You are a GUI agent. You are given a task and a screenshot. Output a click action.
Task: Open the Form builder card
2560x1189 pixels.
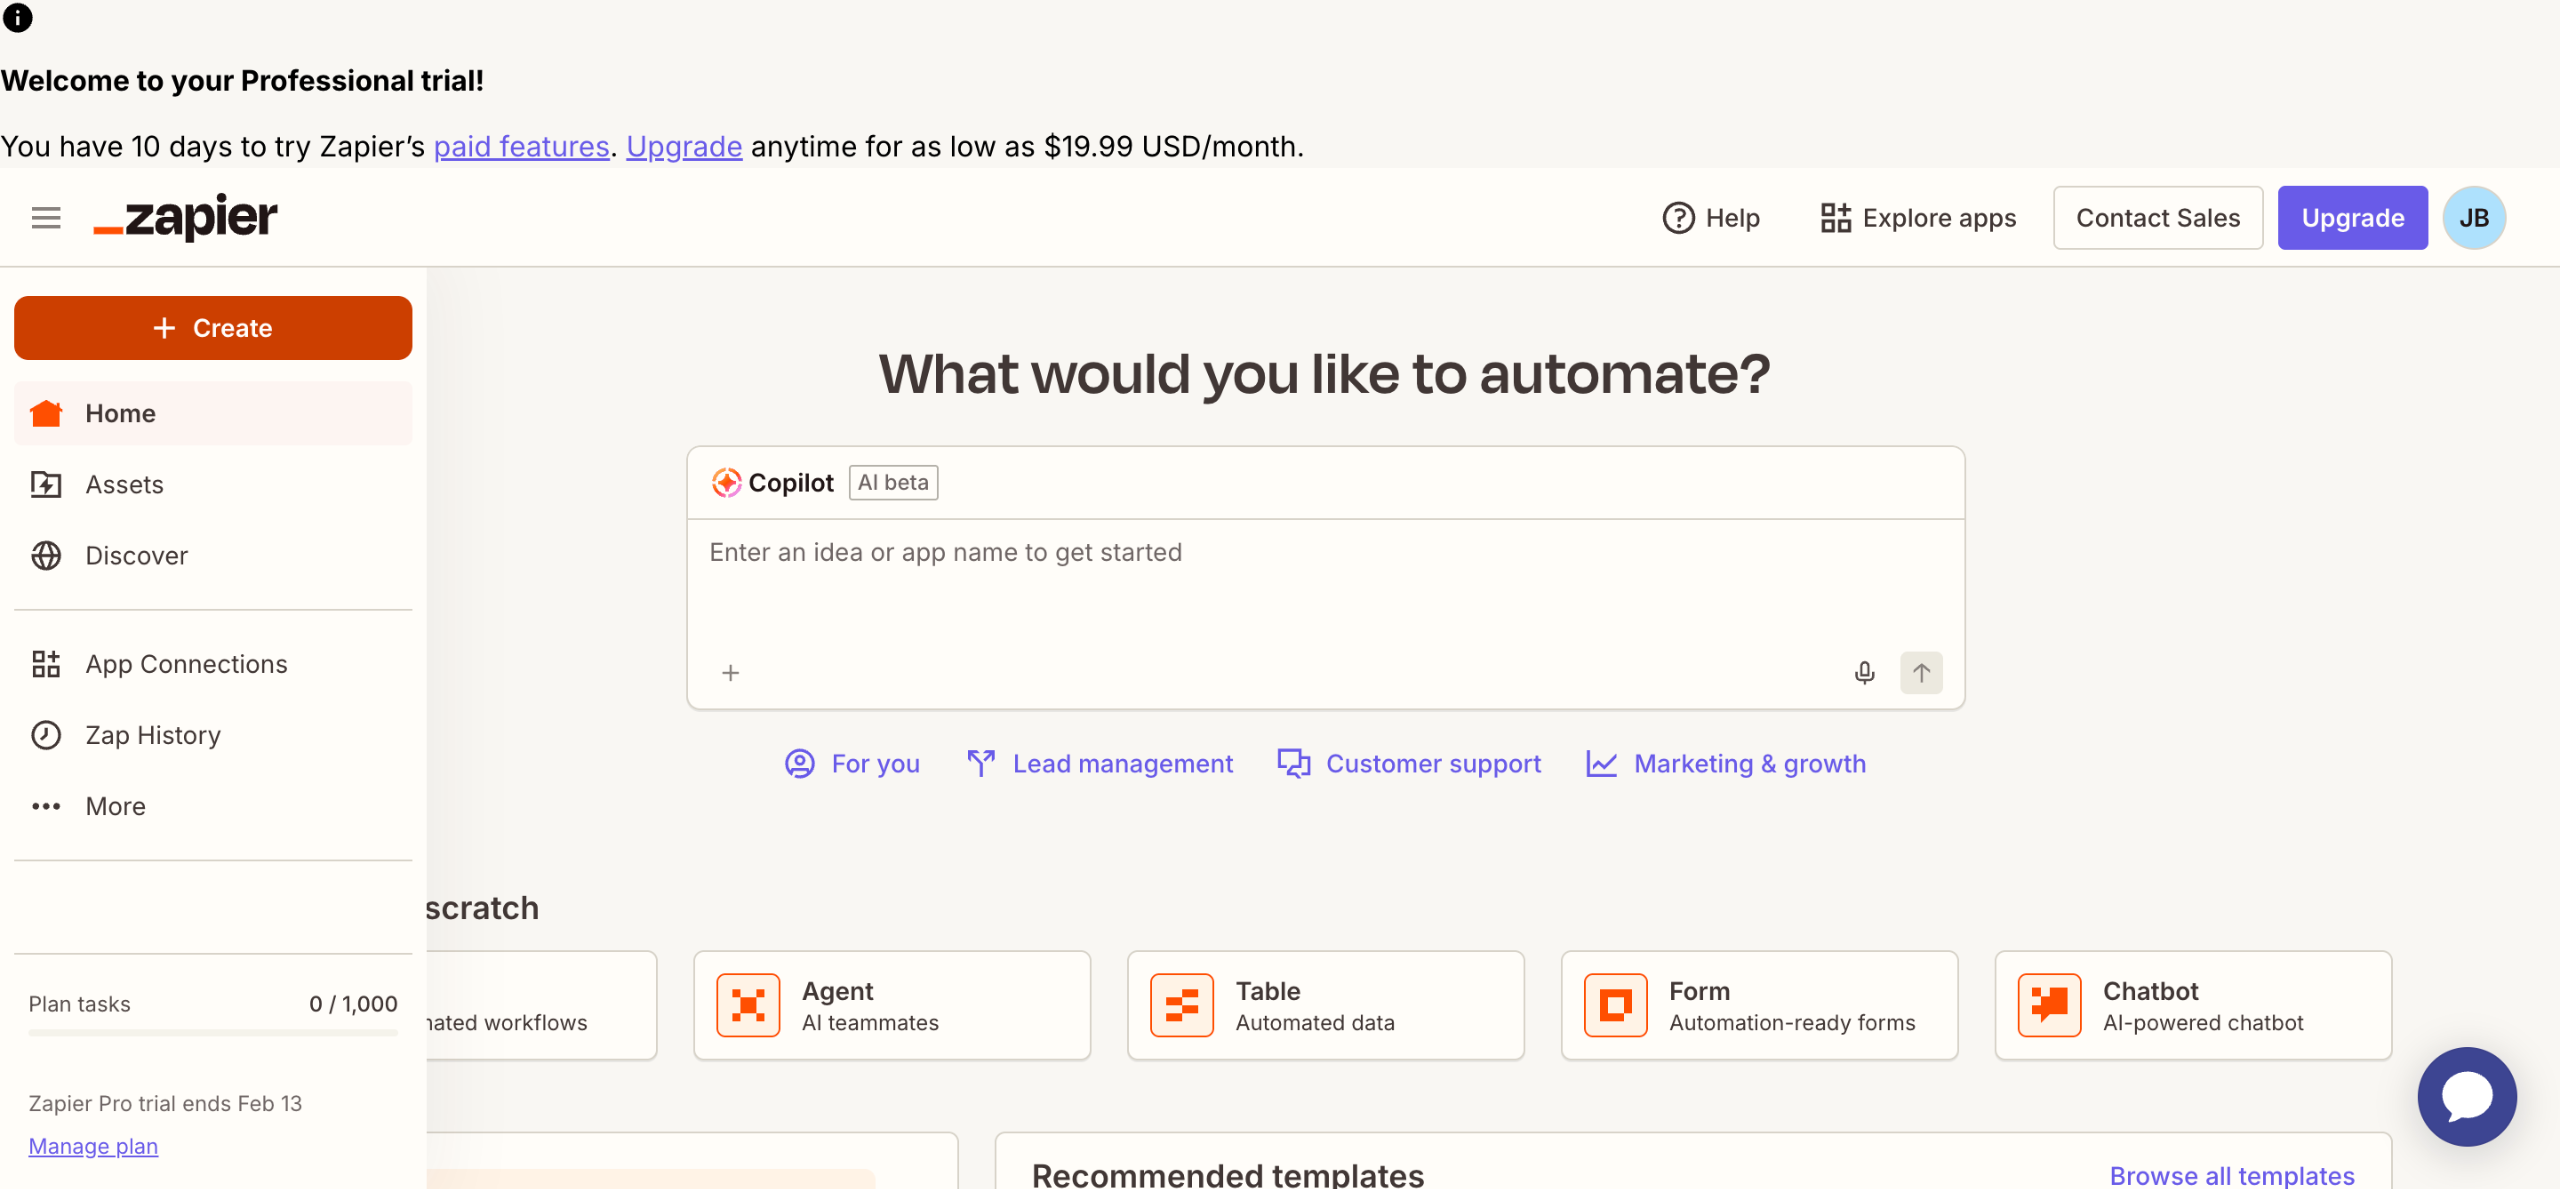[1759, 1005]
